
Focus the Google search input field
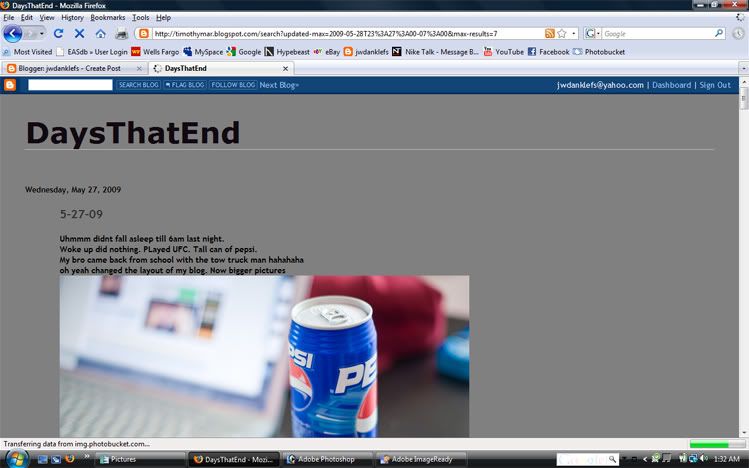click(x=657, y=33)
